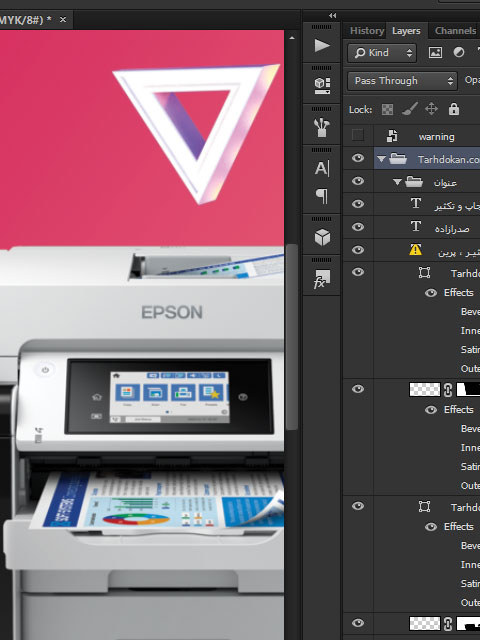
Task: Click the Lock all padlock icon
Action: (x=453, y=109)
